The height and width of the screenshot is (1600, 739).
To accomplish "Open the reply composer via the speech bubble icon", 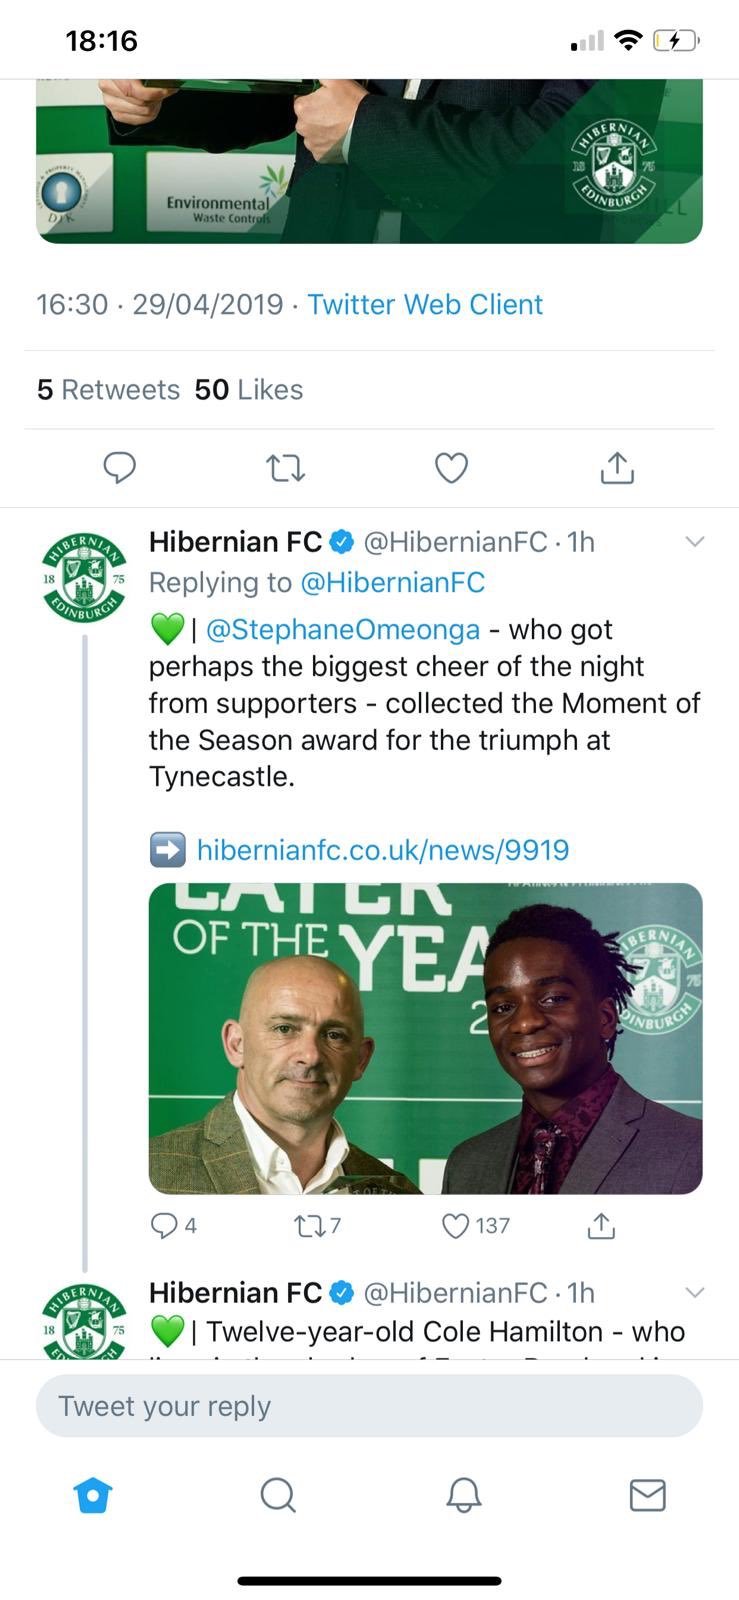I will coord(120,467).
